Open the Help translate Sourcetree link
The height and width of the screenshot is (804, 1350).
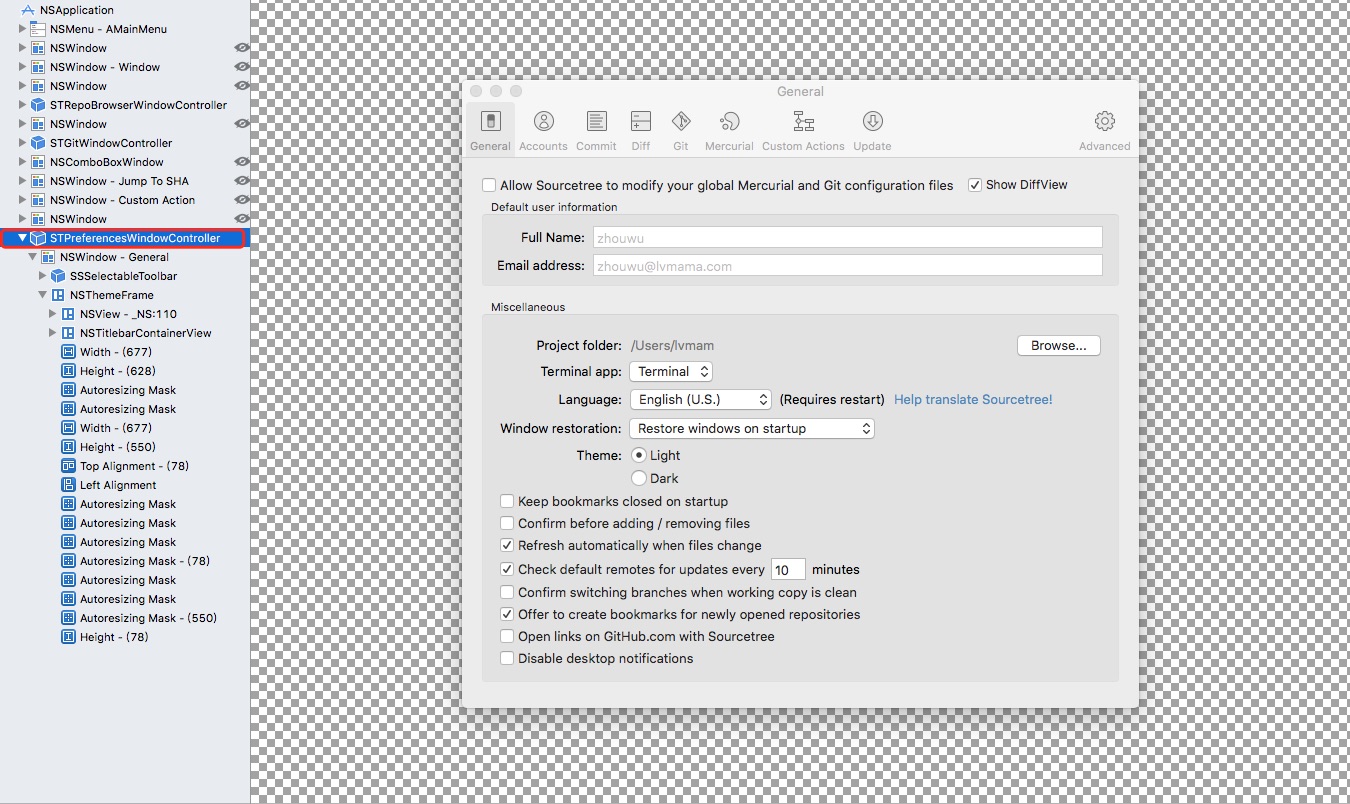(x=973, y=400)
